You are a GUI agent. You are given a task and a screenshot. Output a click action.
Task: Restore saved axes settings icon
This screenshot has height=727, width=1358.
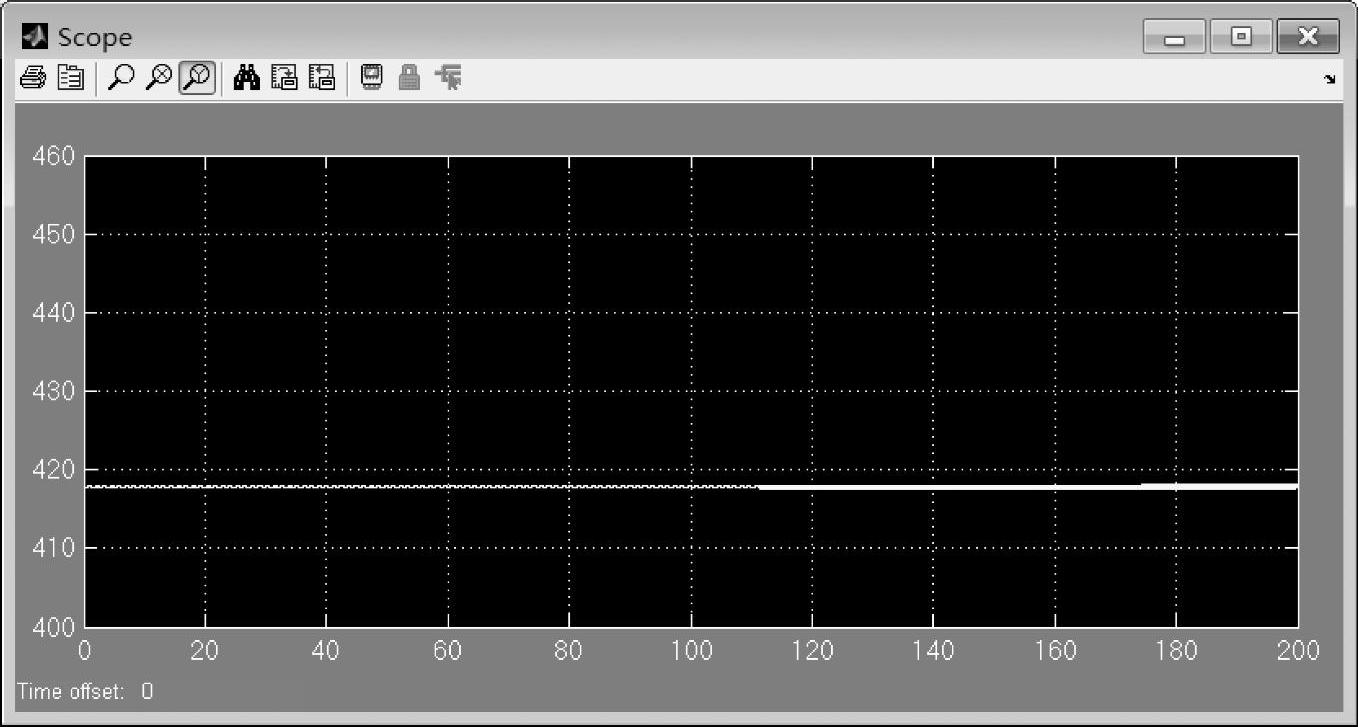pyautogui.click(x=321, y=78)
